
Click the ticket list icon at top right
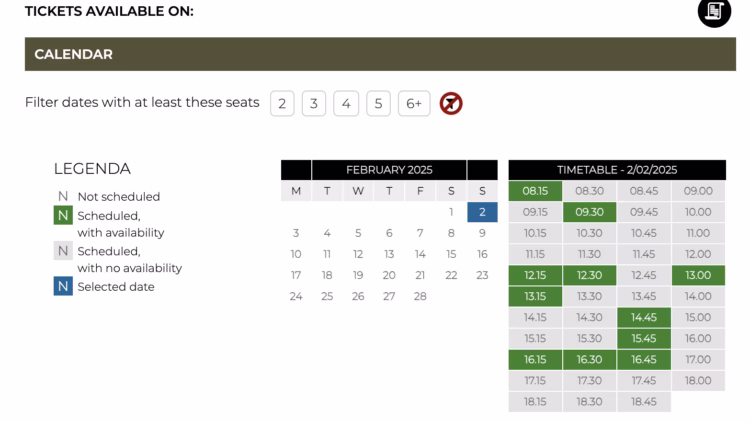coord(714,11)
